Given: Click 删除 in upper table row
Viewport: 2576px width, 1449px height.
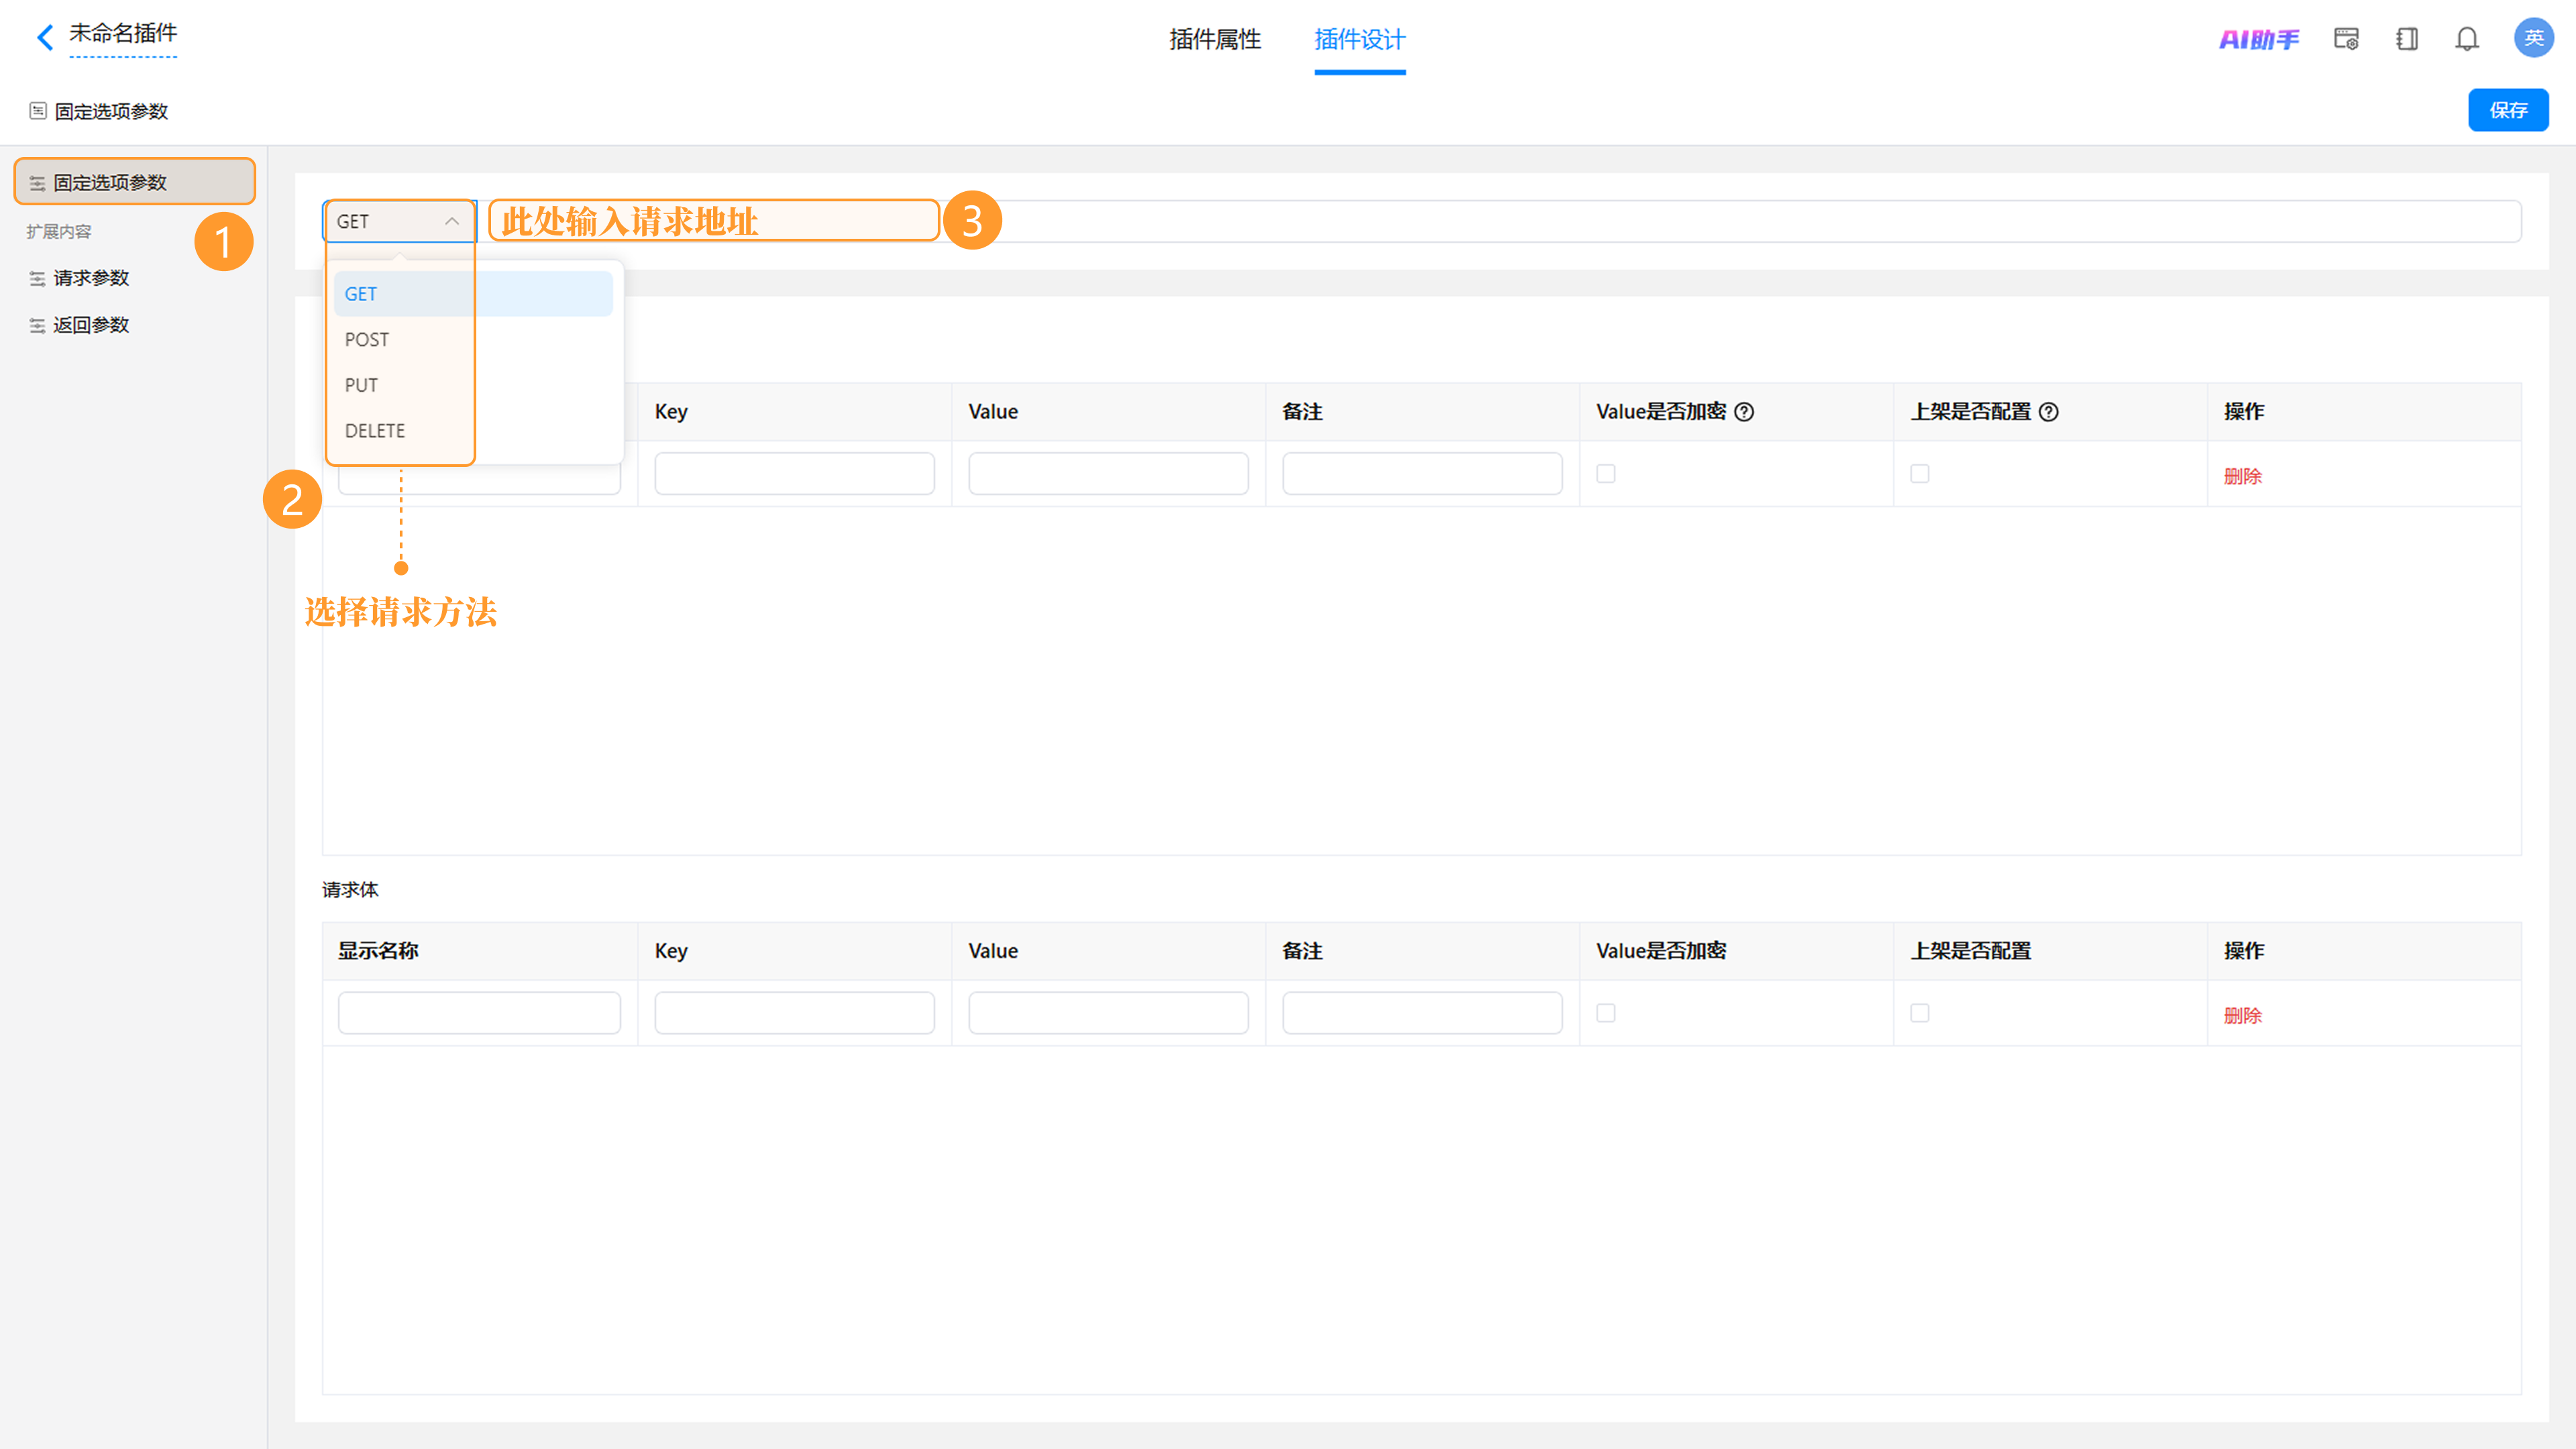Looking at the screenshot, I should point(2242,476).
